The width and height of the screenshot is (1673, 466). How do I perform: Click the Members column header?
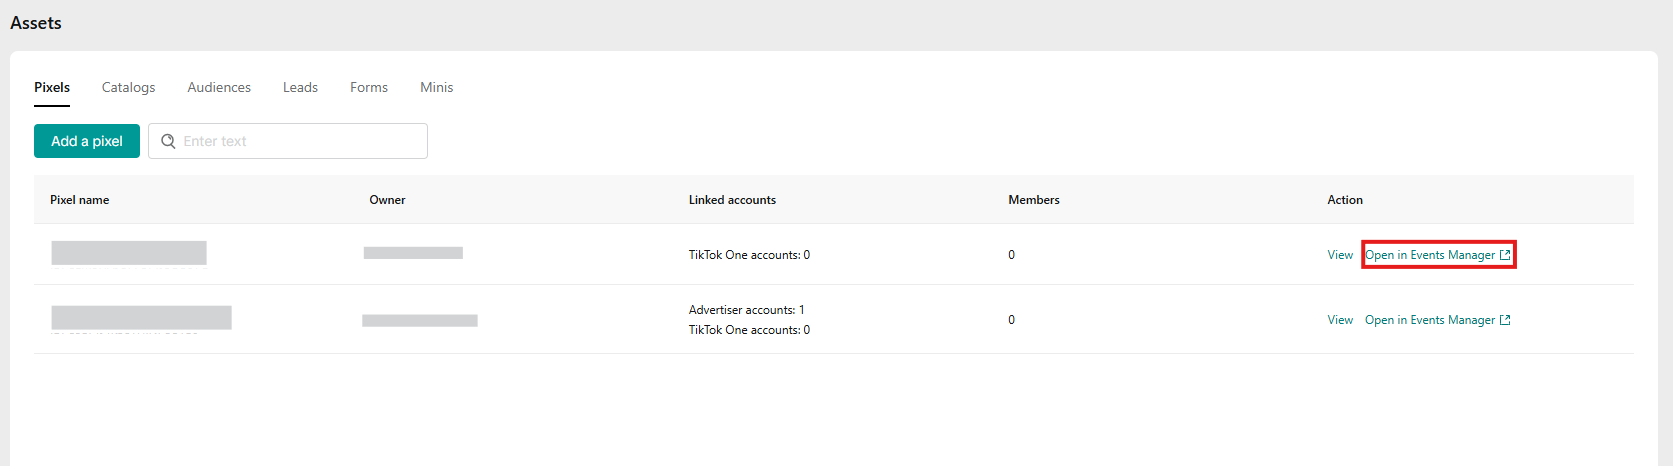coord(1034,200)
